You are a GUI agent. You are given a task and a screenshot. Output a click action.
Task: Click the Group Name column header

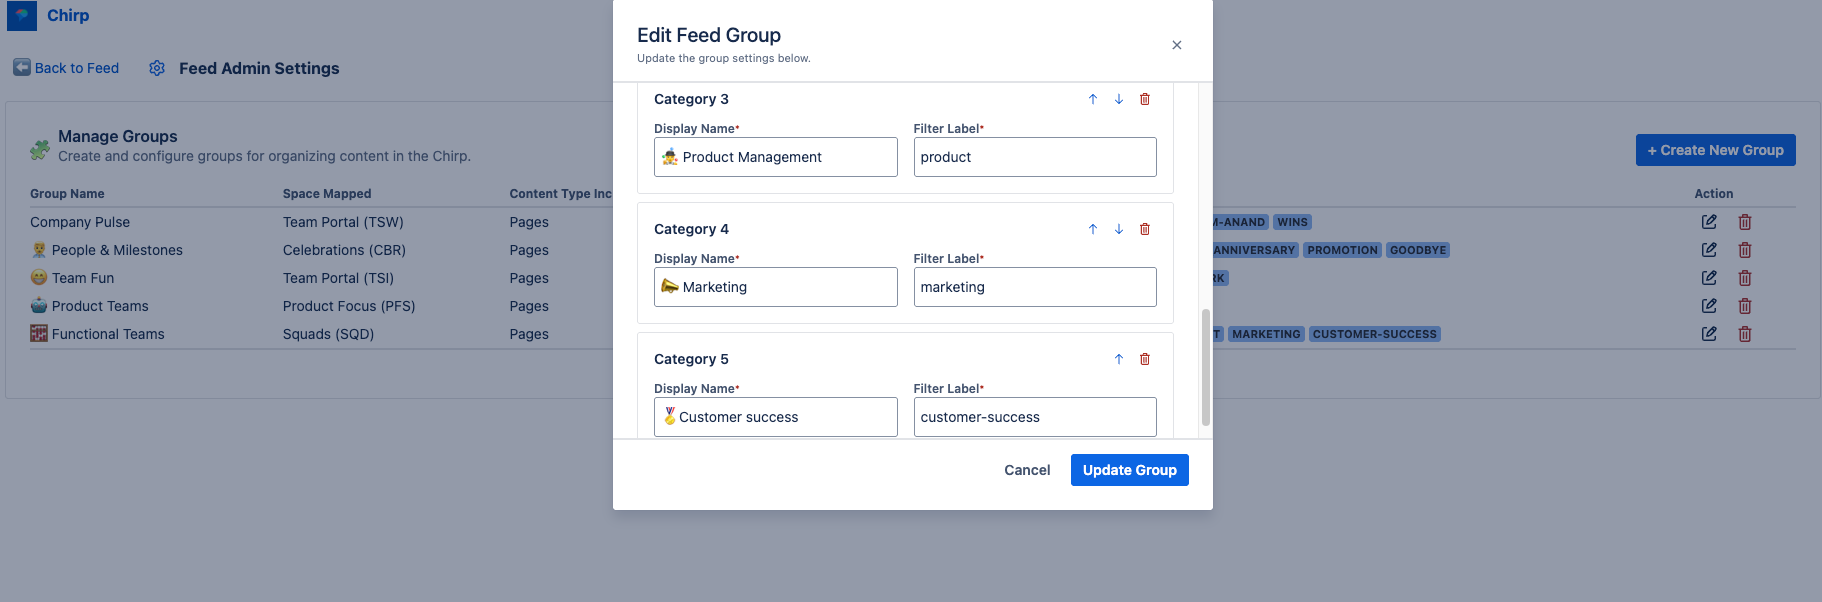67,194
